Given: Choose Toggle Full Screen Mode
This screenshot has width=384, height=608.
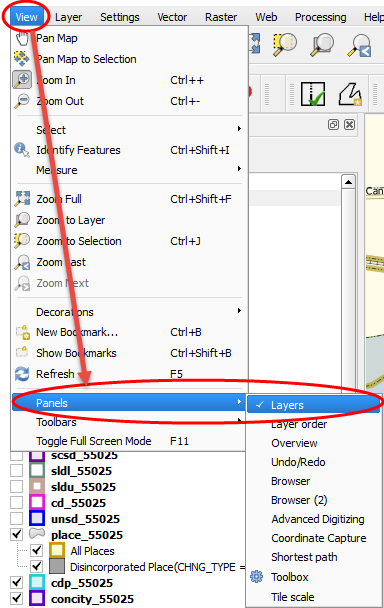Looking at the screenshot, I should click(128, 441).
